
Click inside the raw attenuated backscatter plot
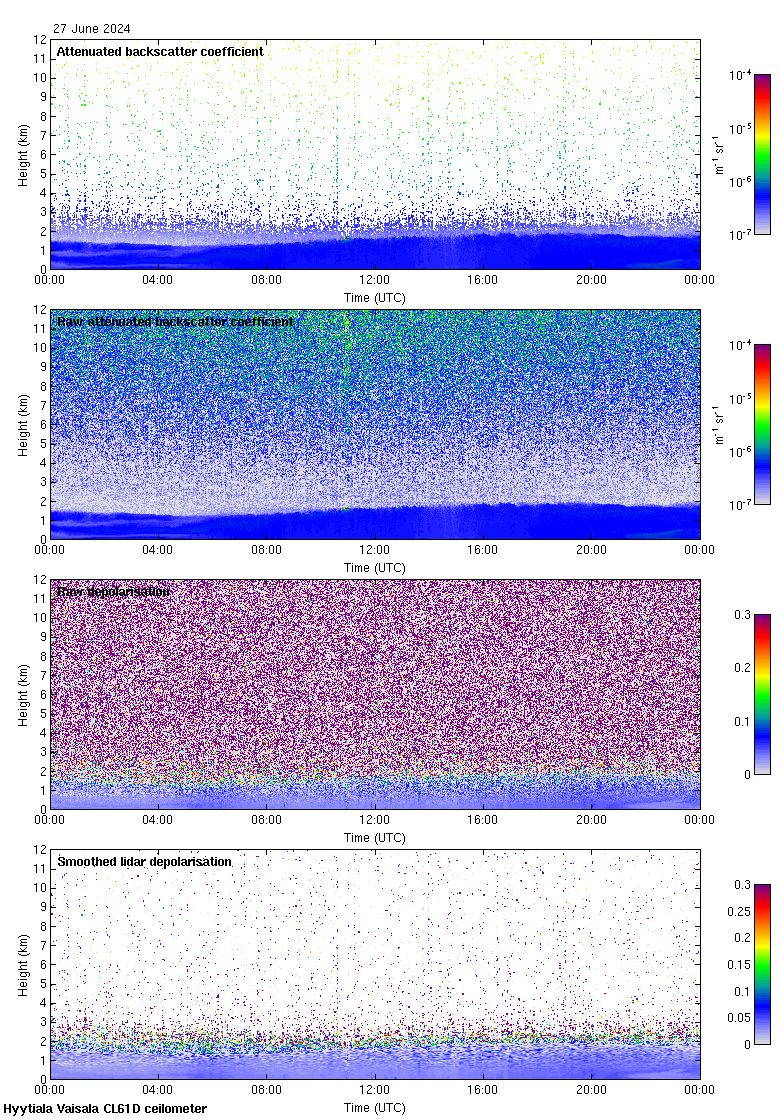coord(374,424)
